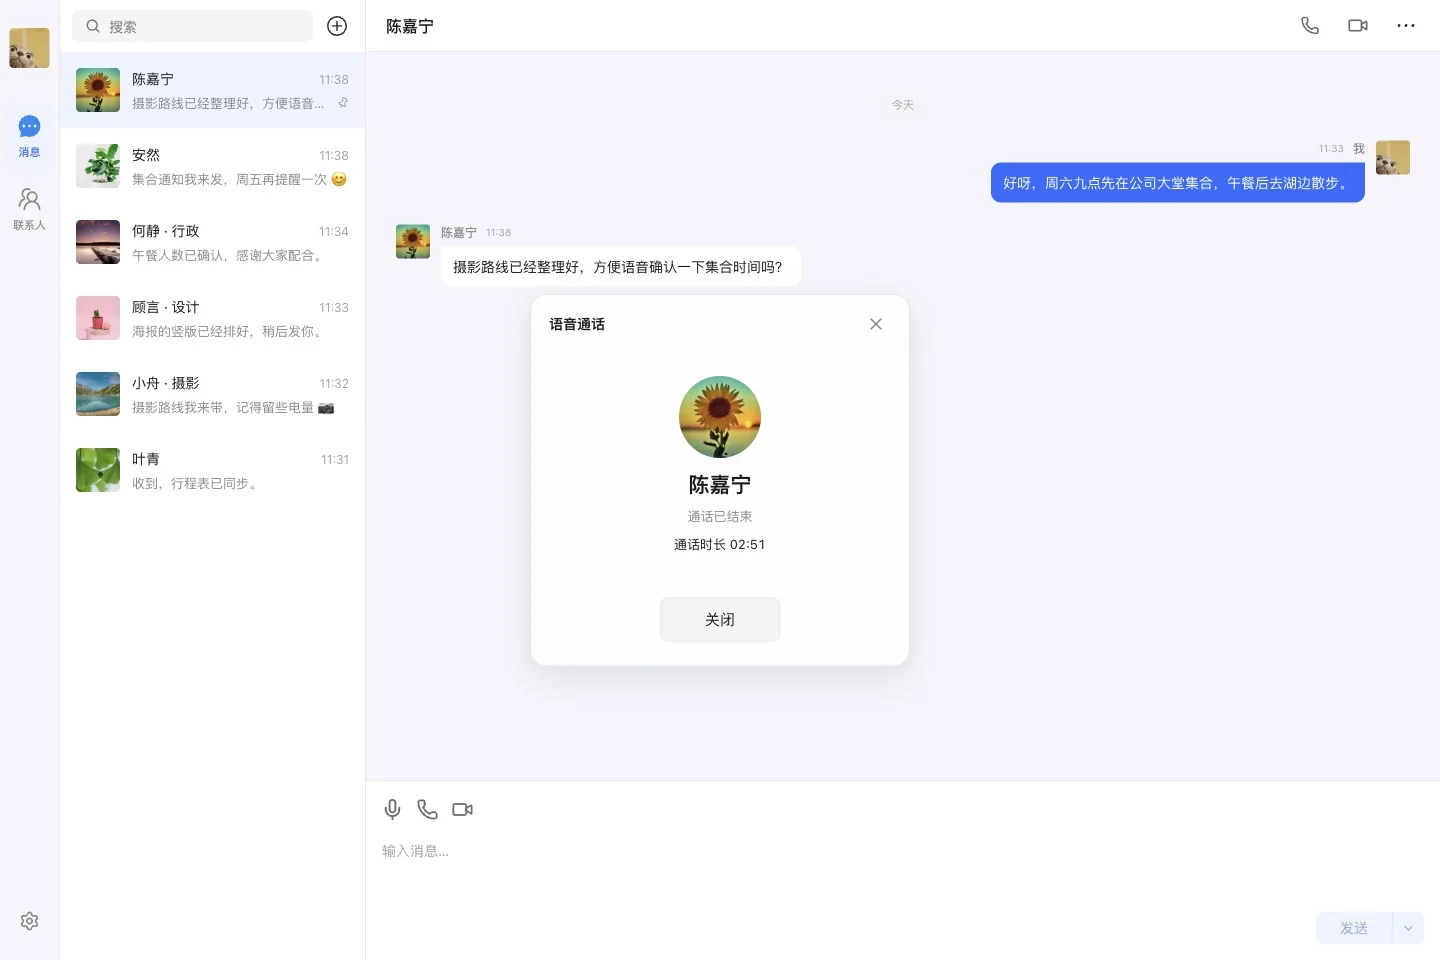Image resolution: width=1440 pixels, height=960 pixels.
Task: Click 小舟 landscape avatar in list
Action: [98, 394]
